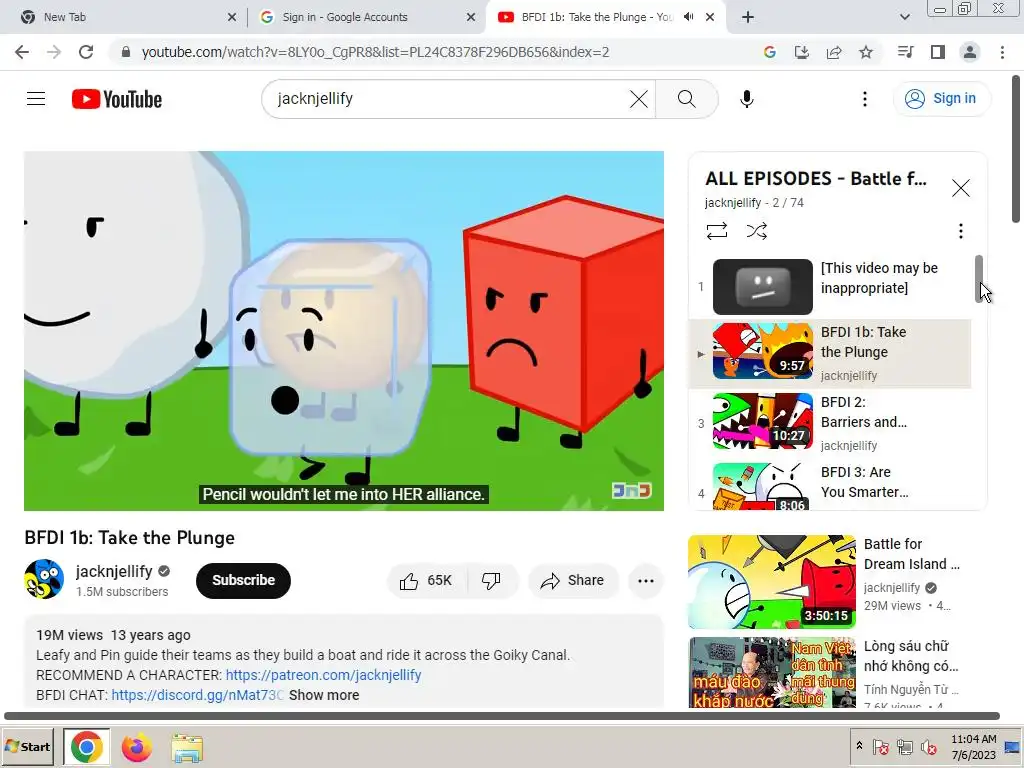Play BFDI 2: Barriers and… from playlist

[830, 423]
